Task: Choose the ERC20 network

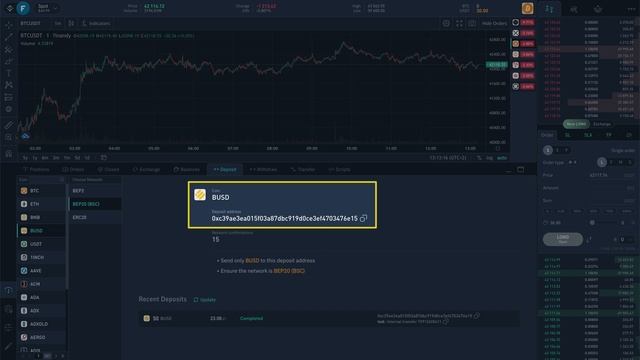Action: click(x=95, y=218)
